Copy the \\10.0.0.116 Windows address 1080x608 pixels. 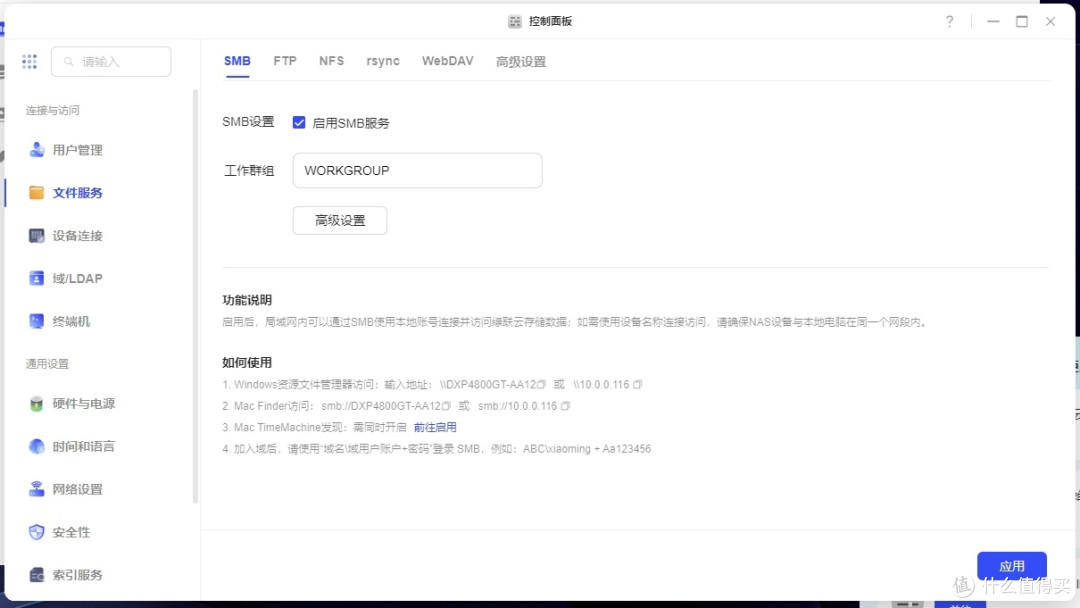pyautogui.click(x=637, y=384)
